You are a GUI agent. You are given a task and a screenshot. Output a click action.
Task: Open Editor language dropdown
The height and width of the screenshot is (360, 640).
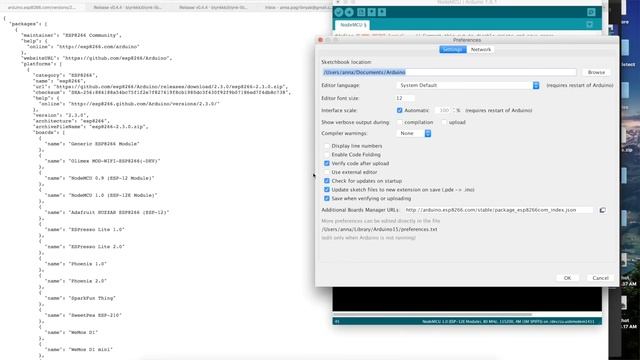click(468, 85)
